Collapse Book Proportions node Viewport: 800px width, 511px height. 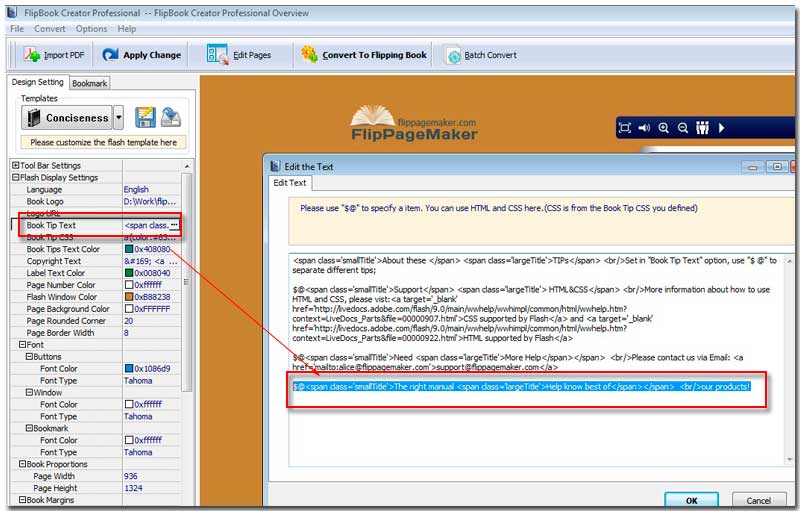click(22, 464)
